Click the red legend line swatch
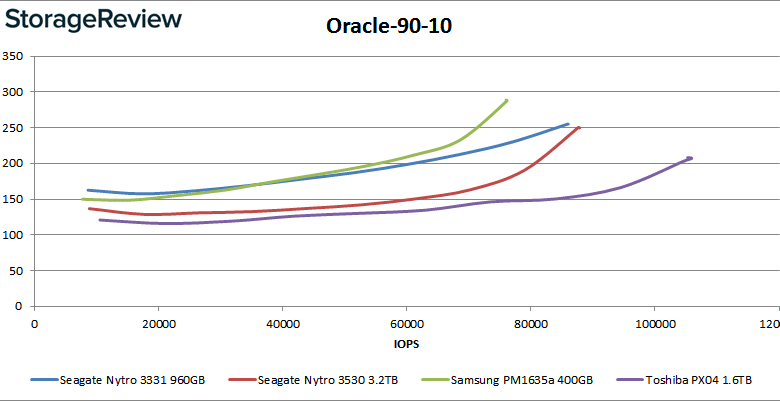This screenshot has height=401, width=780. pyautogui.click(x=242, y=380)
